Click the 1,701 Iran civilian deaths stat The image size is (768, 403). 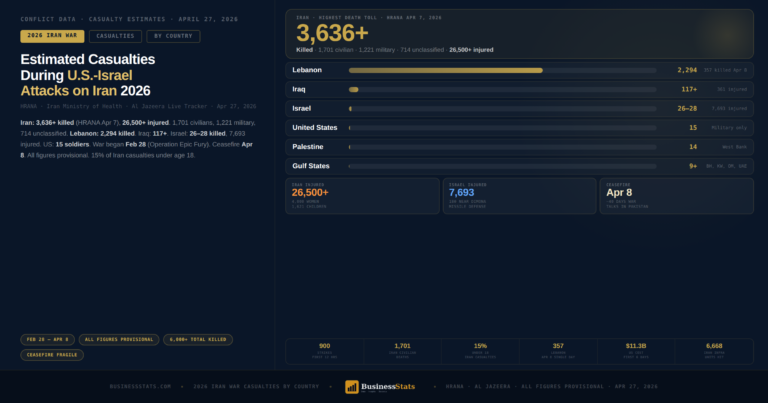click(x=403, y=351)
